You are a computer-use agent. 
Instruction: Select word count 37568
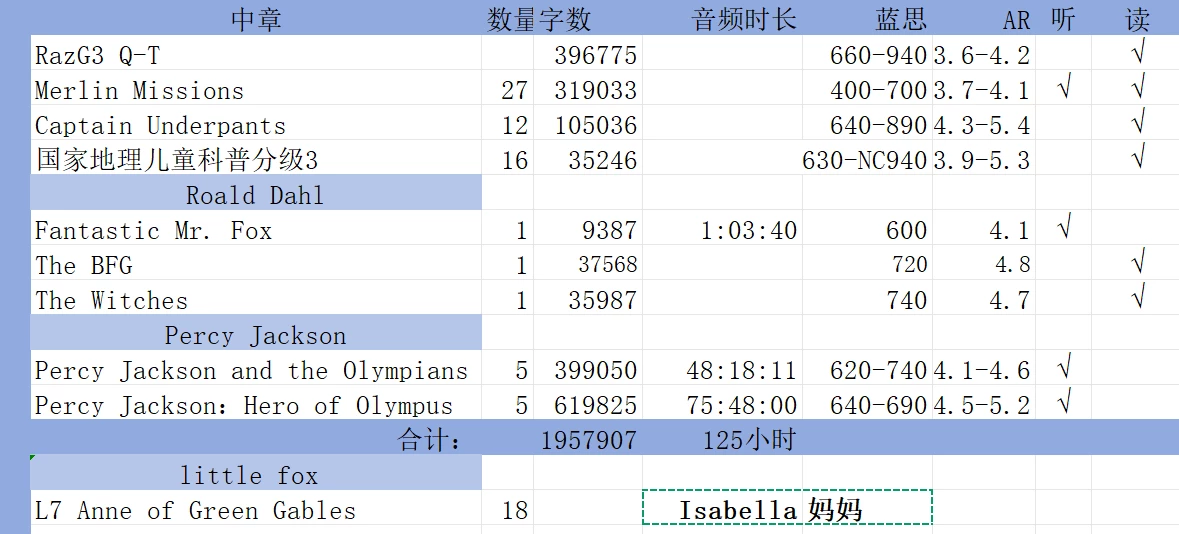588,263
